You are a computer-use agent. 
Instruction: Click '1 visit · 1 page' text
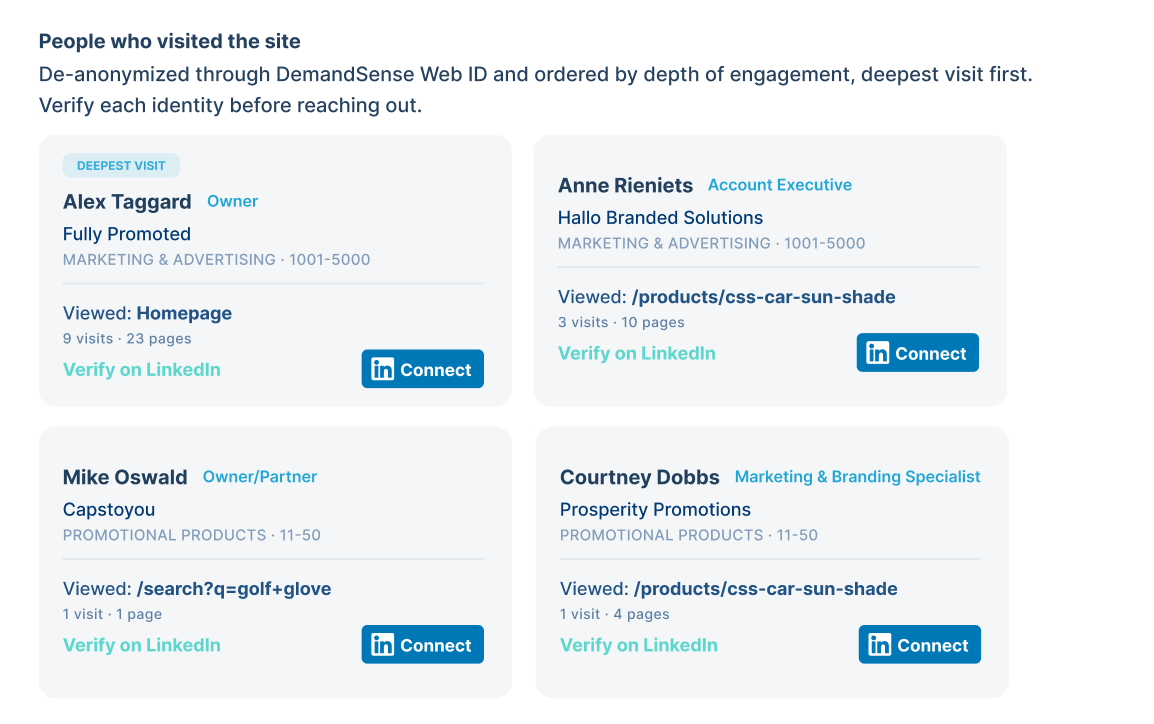(112, 614)
